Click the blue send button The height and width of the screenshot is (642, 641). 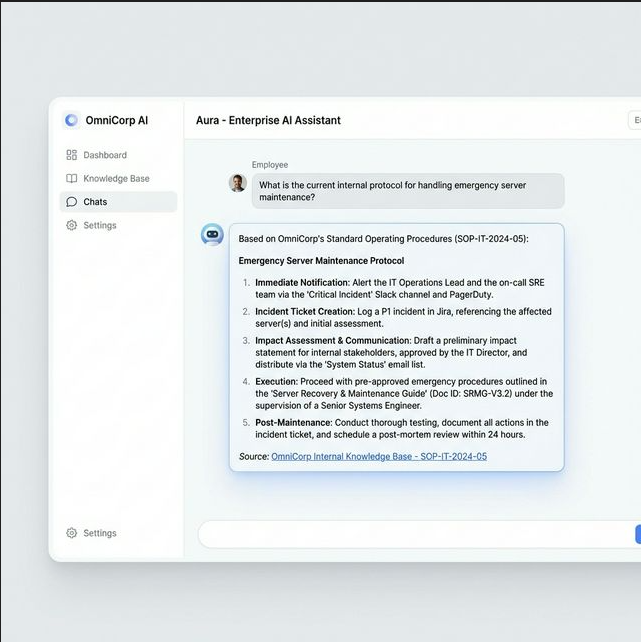point(638,534)
